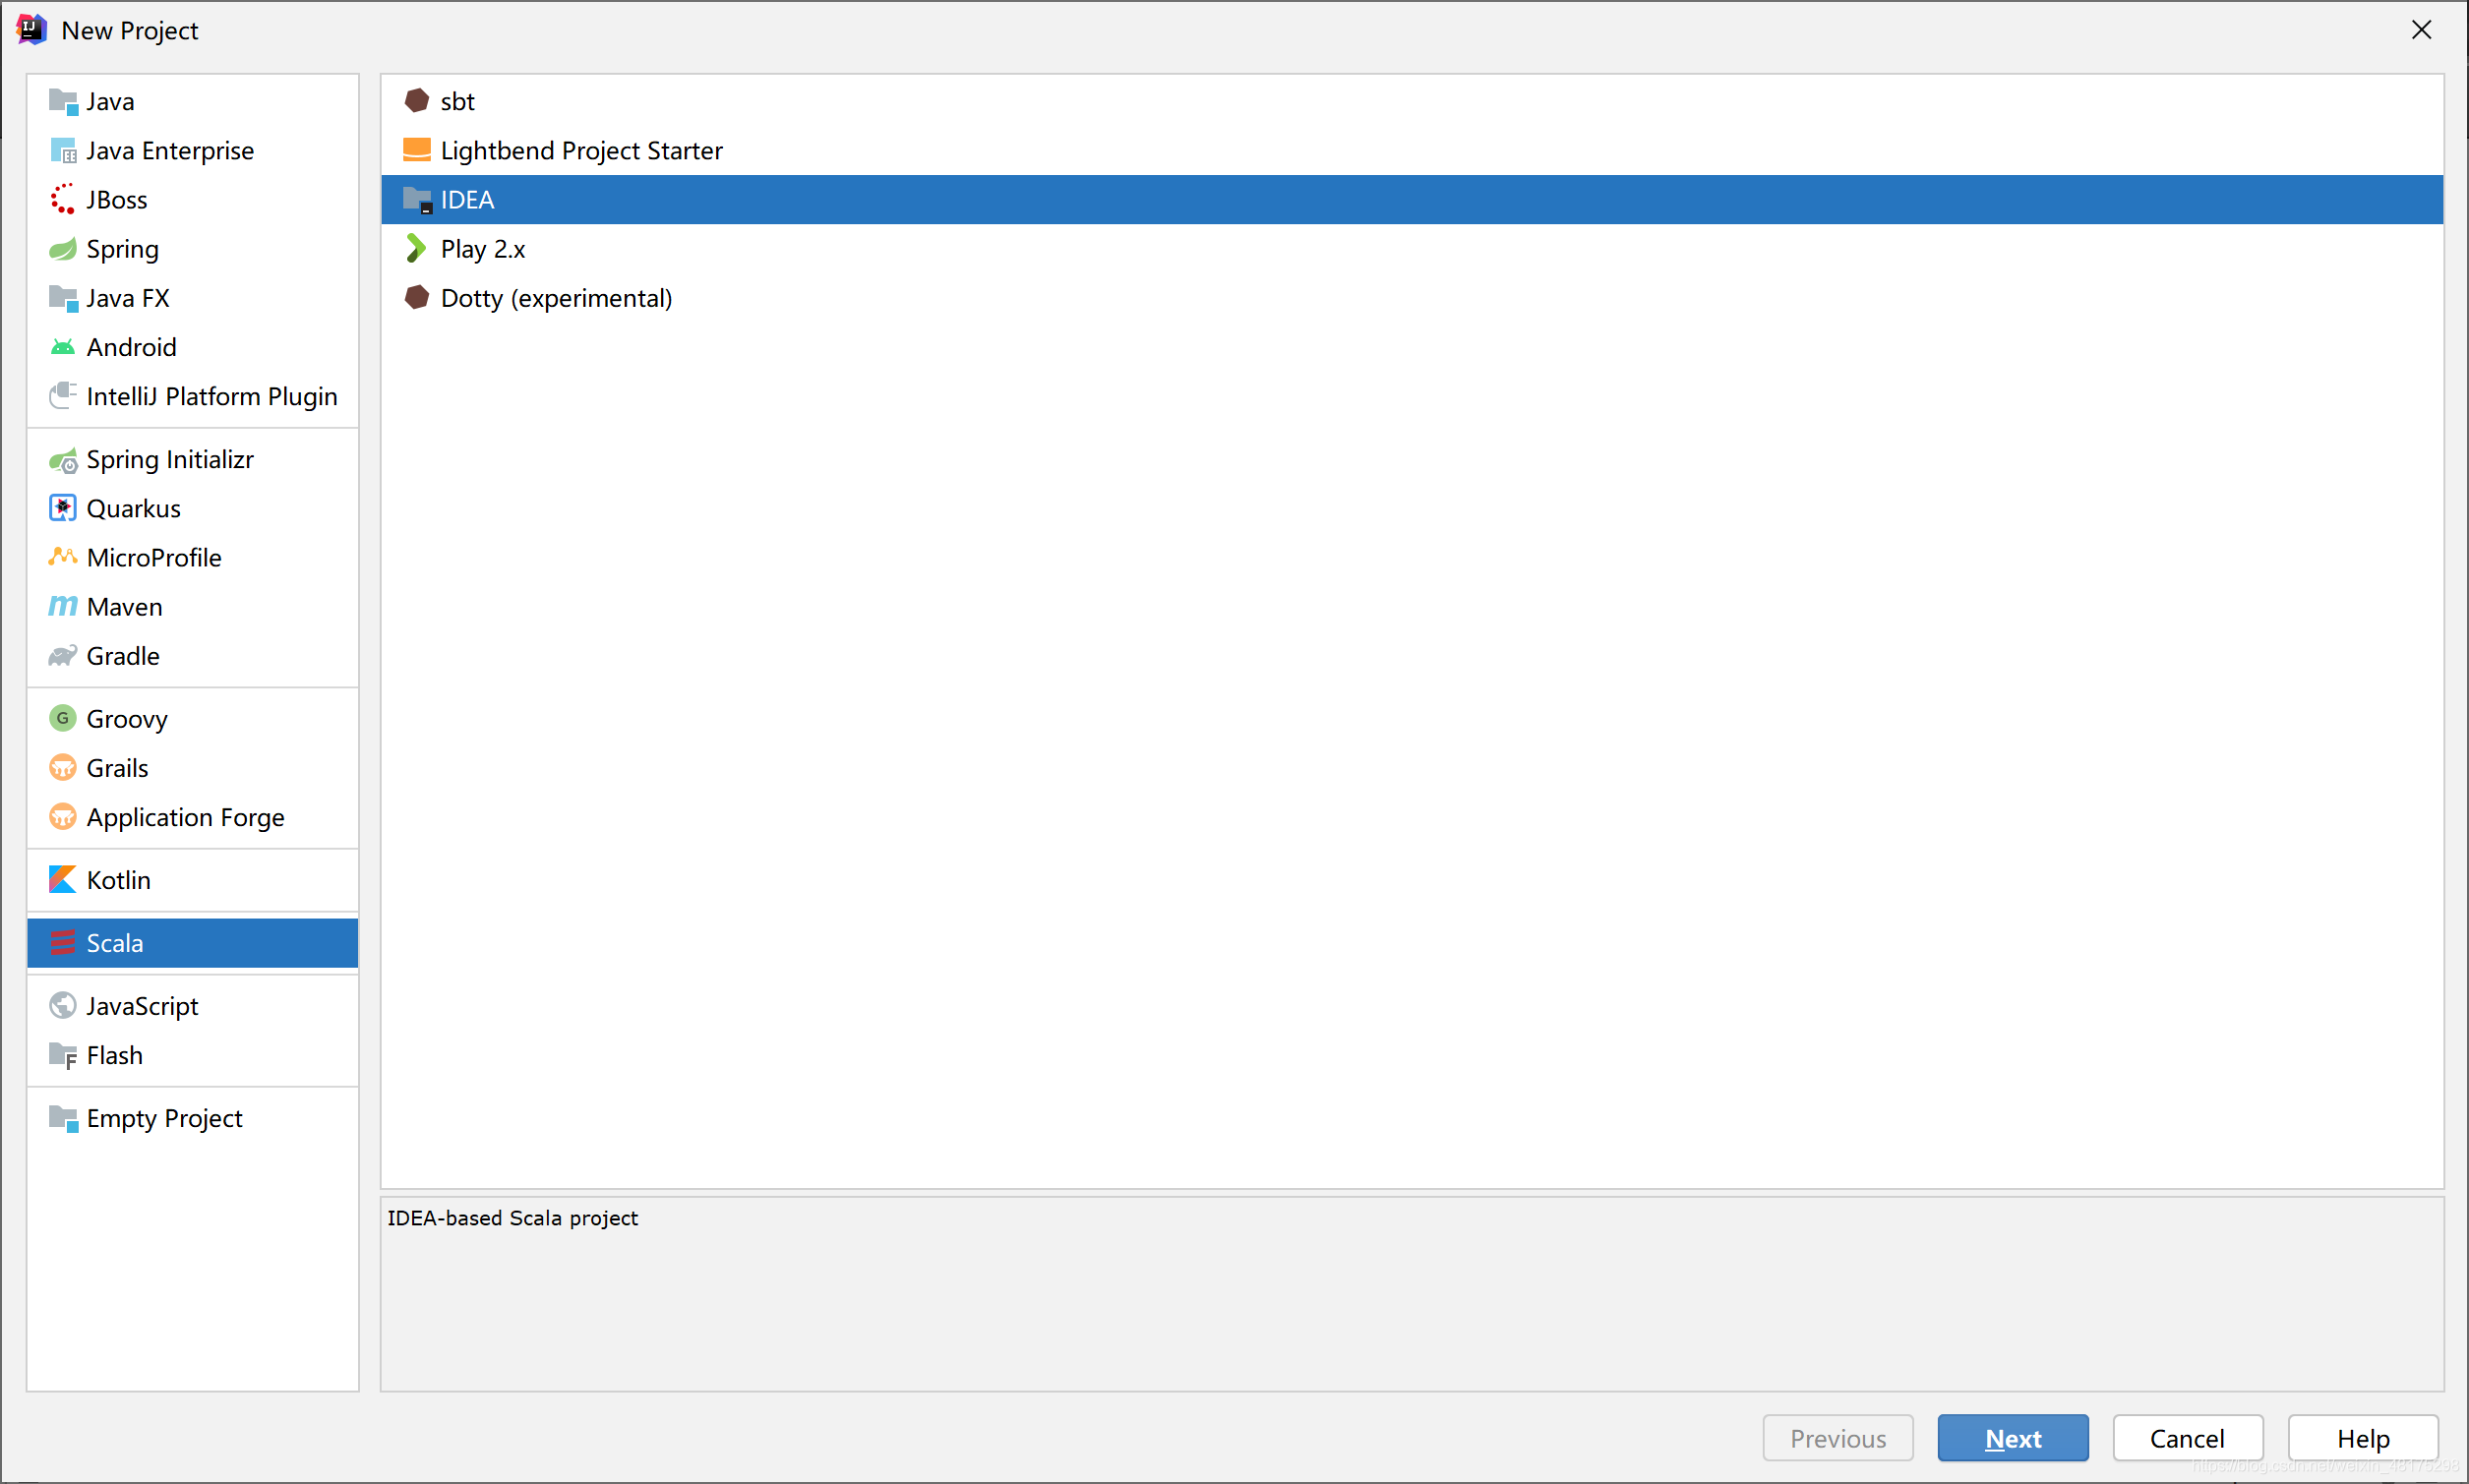This screenshot has width=2469, height=1484.
Task: Click the JBoss red dotted icon
Action: pyautogui.click(x=63, y=199)
